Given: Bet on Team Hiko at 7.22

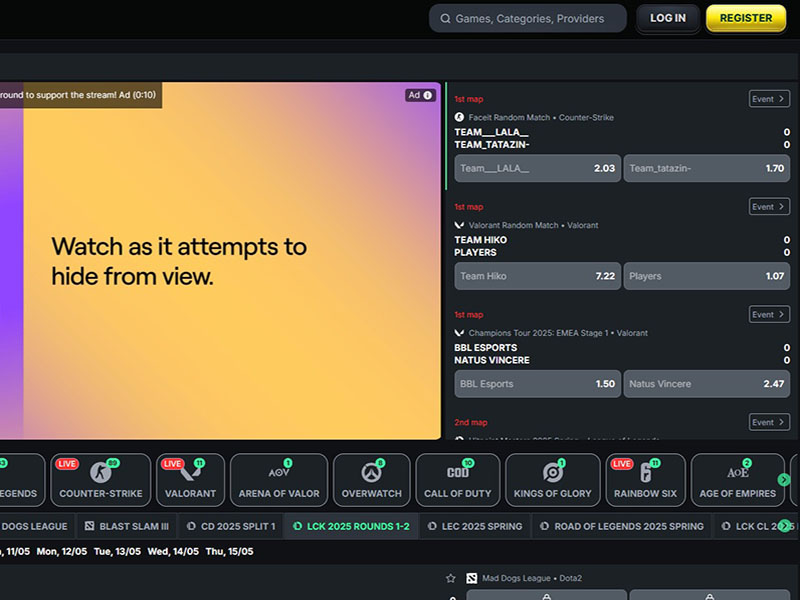Looking at the screenshot, I should coord(537,276).
